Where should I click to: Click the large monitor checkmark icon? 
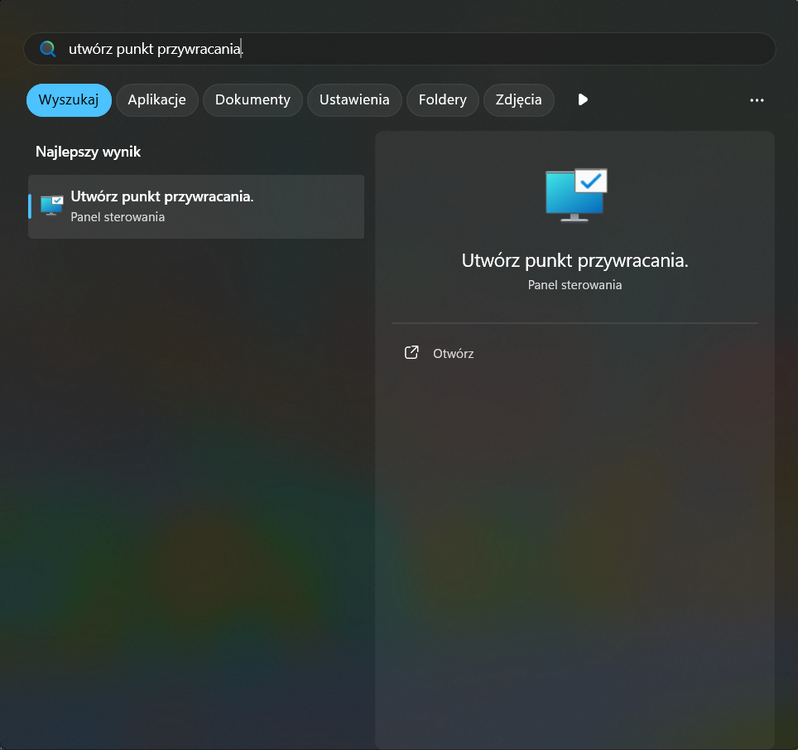click(x=576, y=195)
